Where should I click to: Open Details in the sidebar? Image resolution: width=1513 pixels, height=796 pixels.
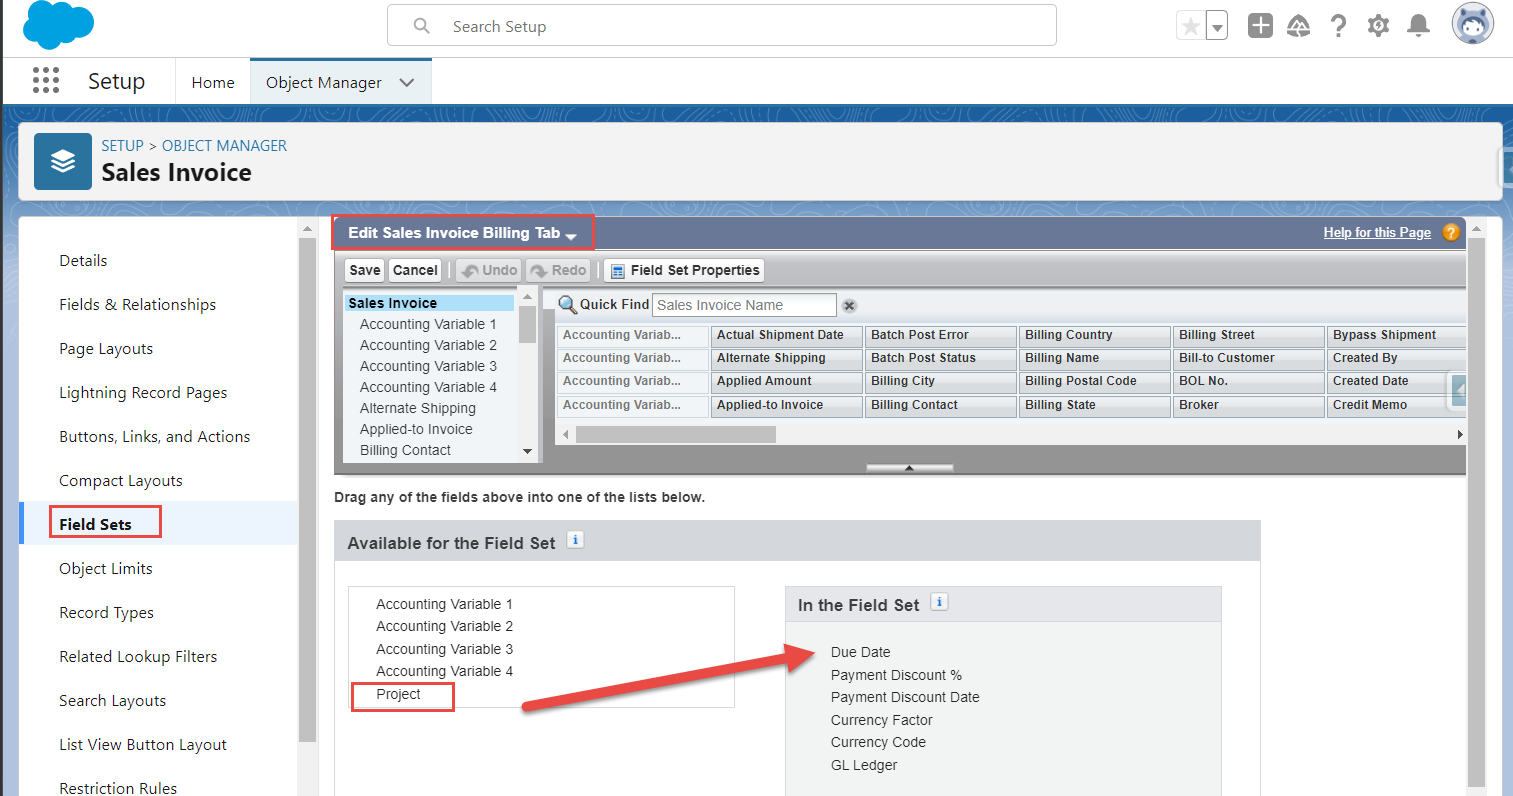tap(83, 261)
